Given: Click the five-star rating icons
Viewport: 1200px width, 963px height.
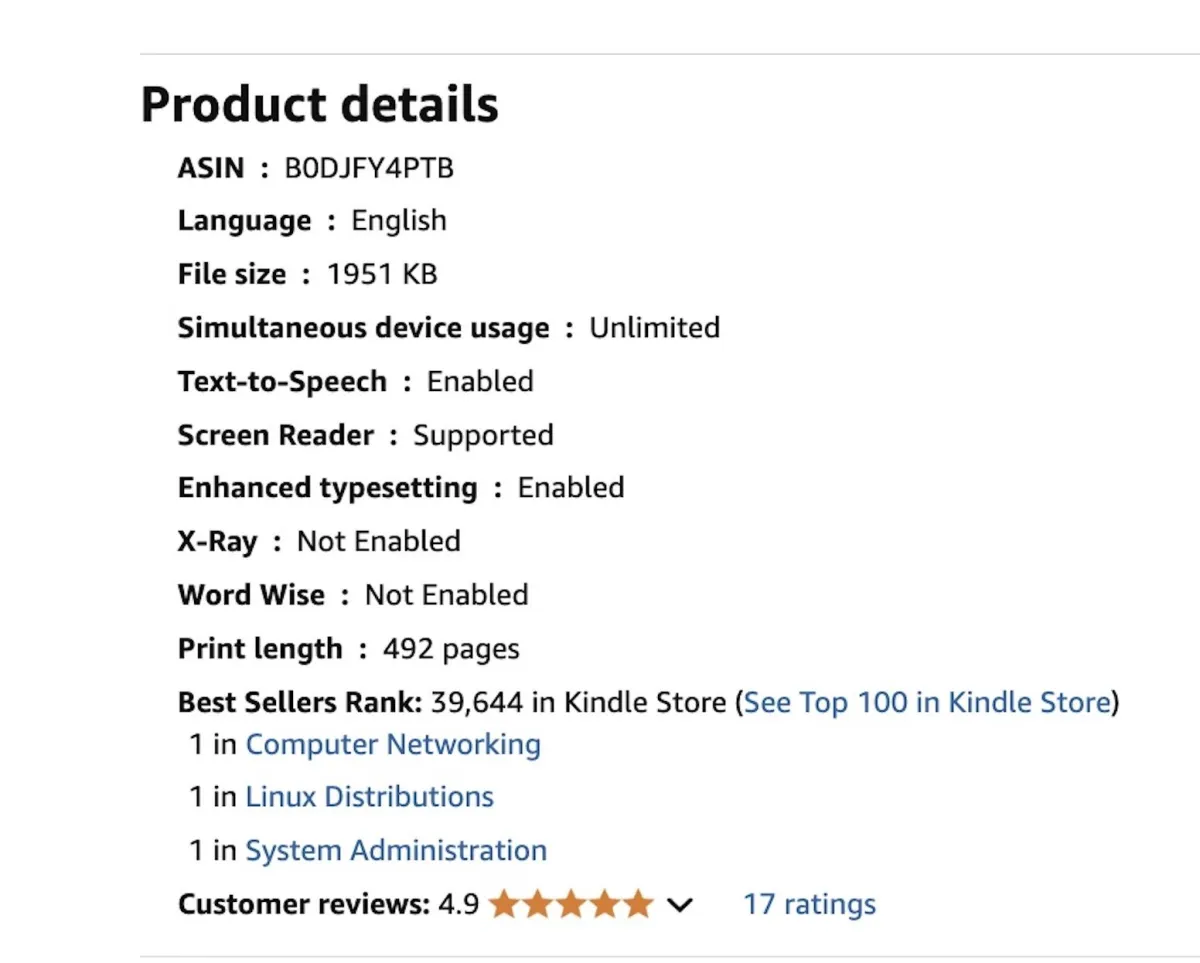Looking at the screenshot, I should click(571, 905).
